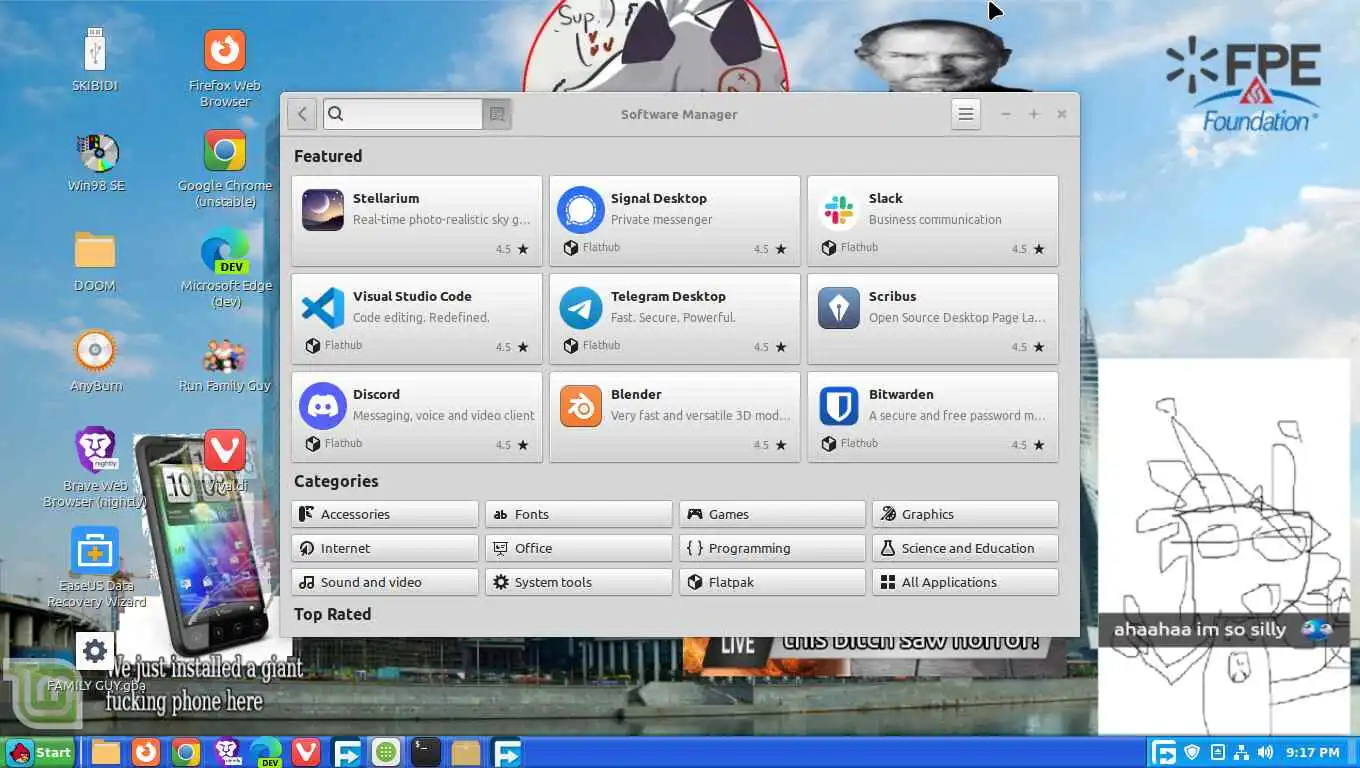This screenshot has height=768, width=1360.
Task: Open the Start menu button
Action: [40, 752]
